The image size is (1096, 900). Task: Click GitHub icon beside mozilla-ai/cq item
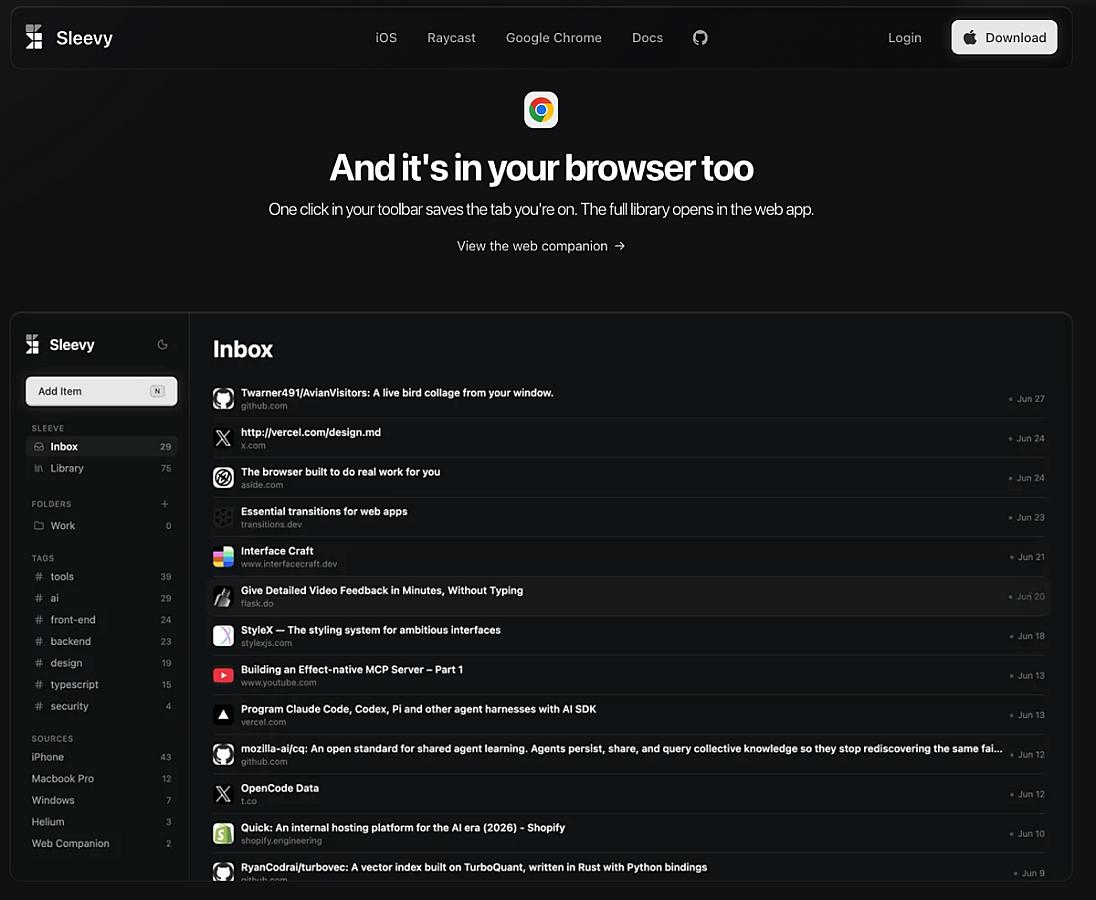(x=223, y=754)
